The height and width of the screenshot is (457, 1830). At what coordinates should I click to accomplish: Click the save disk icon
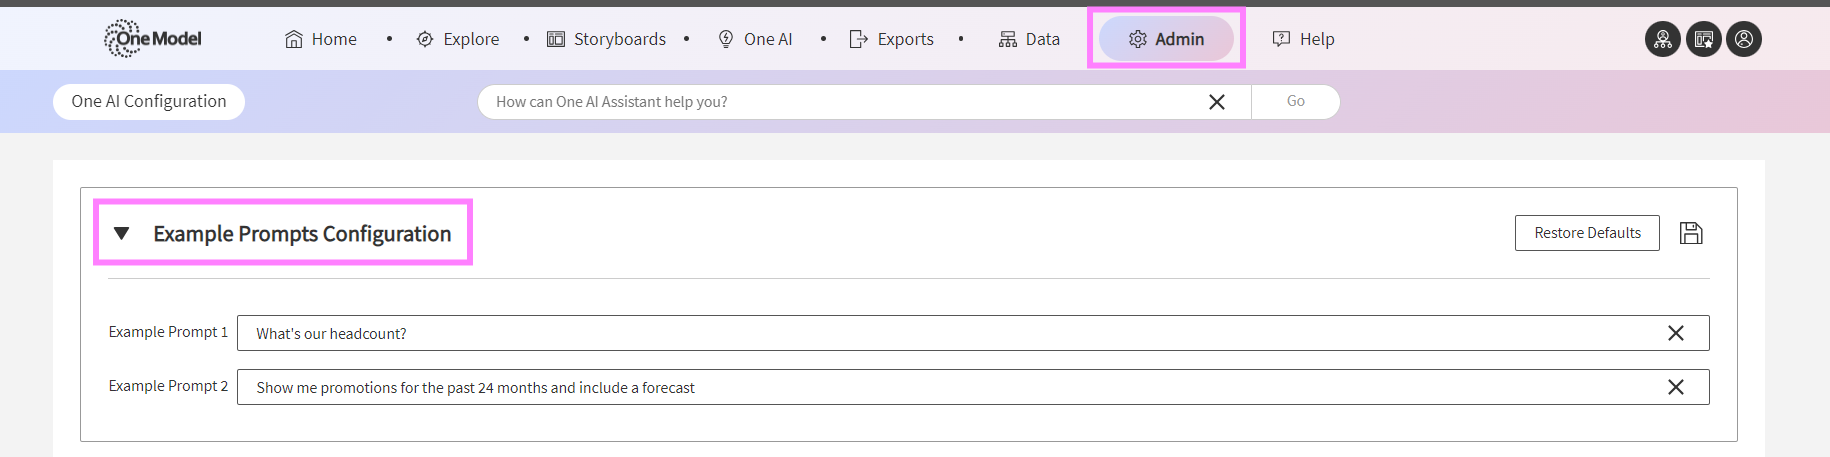coord(1690,233)
